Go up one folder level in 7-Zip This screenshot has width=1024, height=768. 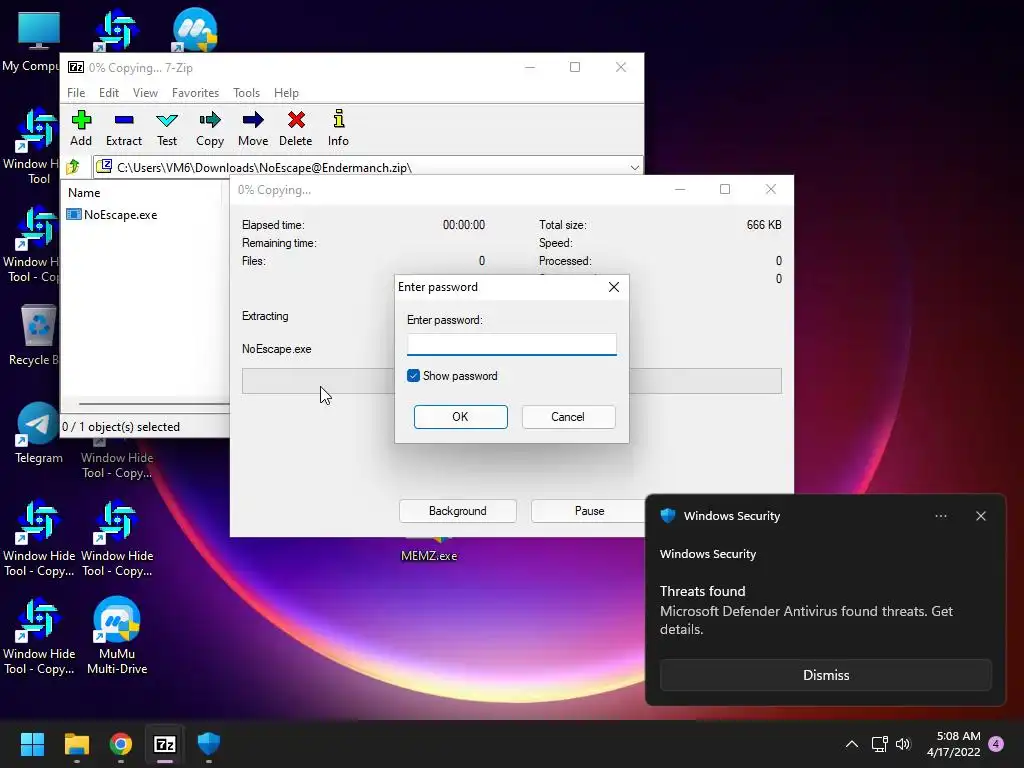73,167
